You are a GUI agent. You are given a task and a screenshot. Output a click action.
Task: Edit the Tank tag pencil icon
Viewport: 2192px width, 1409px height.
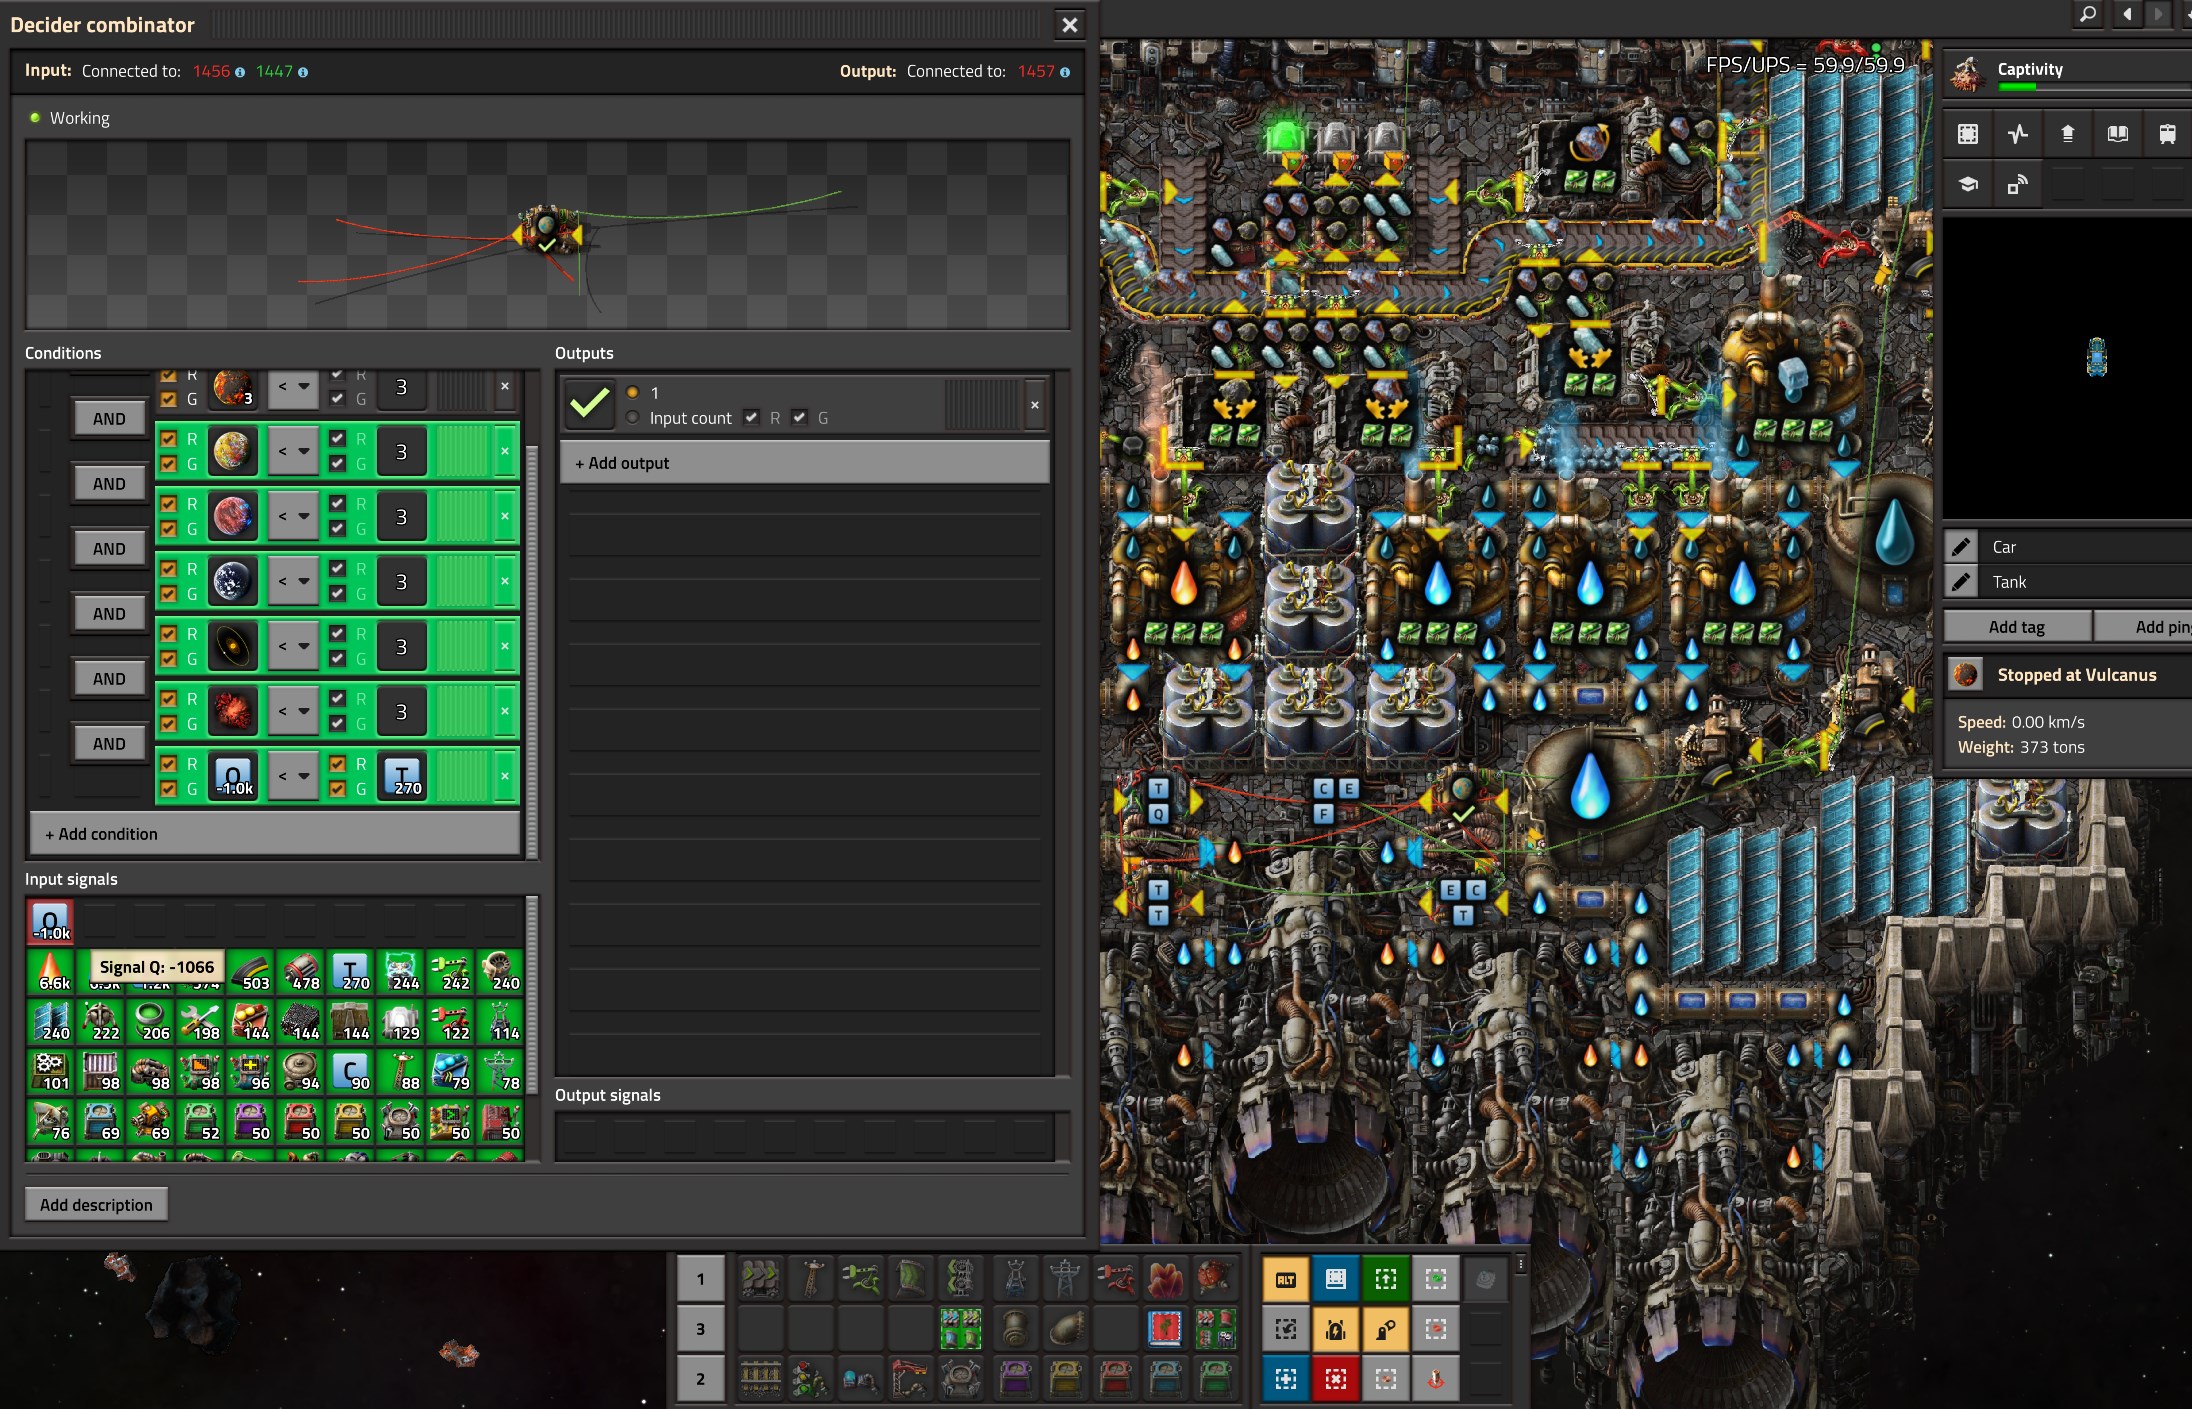[x=1962, y=582]
